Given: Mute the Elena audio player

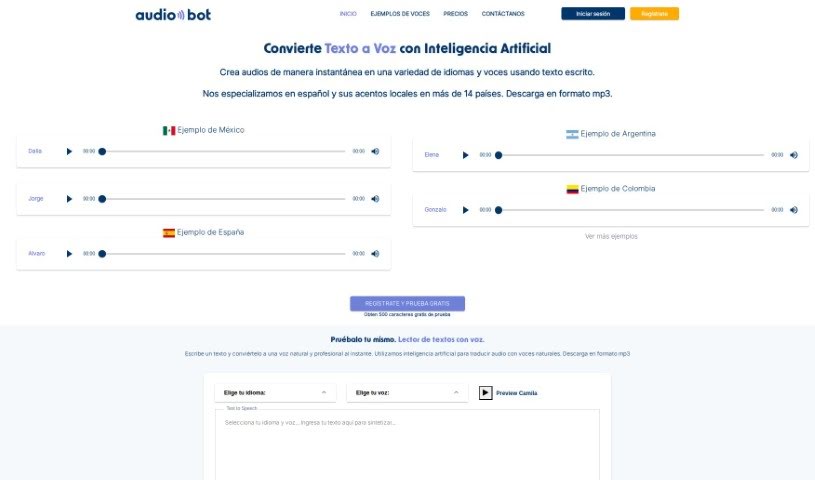Looking at the screenshot, I should pyautogui.click(x=794, y=155).
